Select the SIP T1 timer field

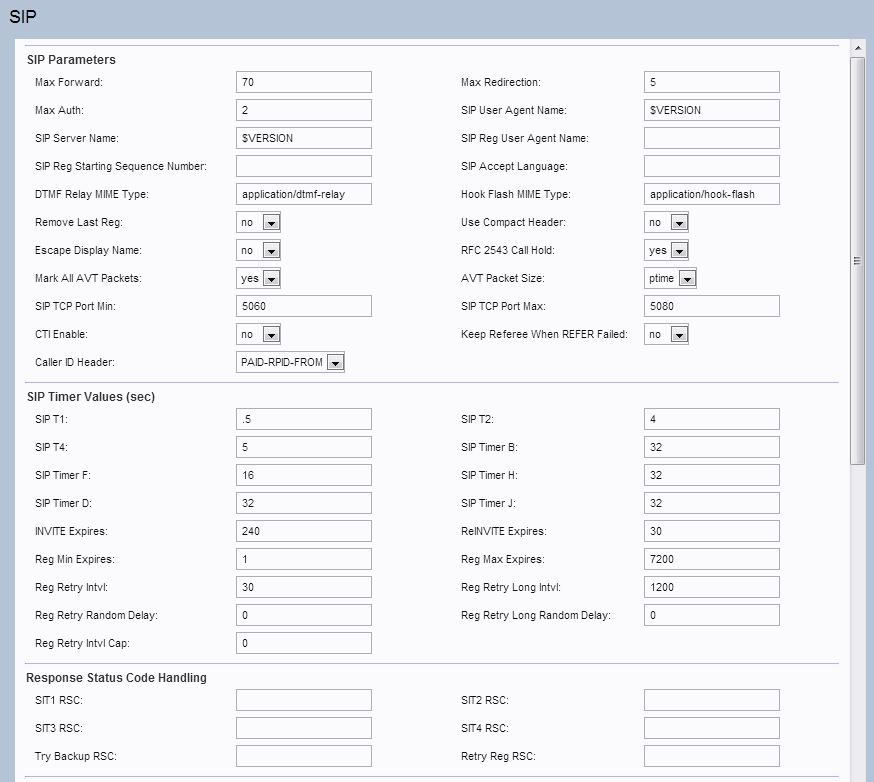[x=304, y=419]
